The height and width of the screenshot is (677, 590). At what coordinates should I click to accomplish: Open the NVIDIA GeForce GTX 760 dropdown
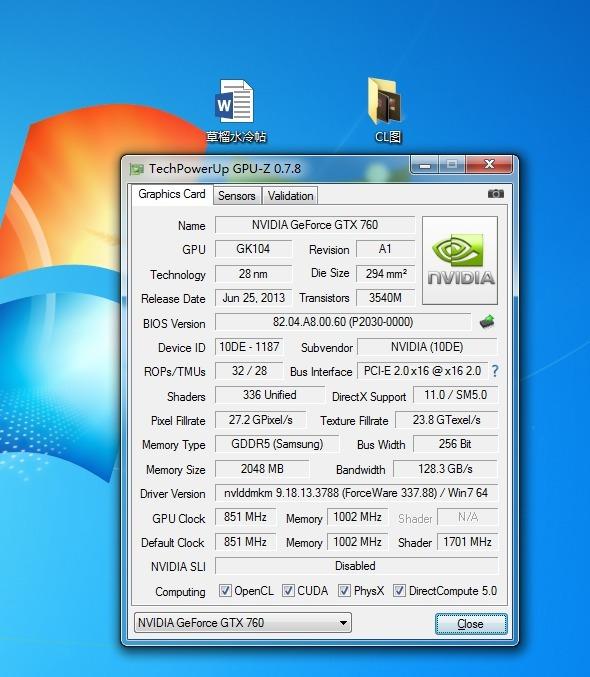coord(243,623)
